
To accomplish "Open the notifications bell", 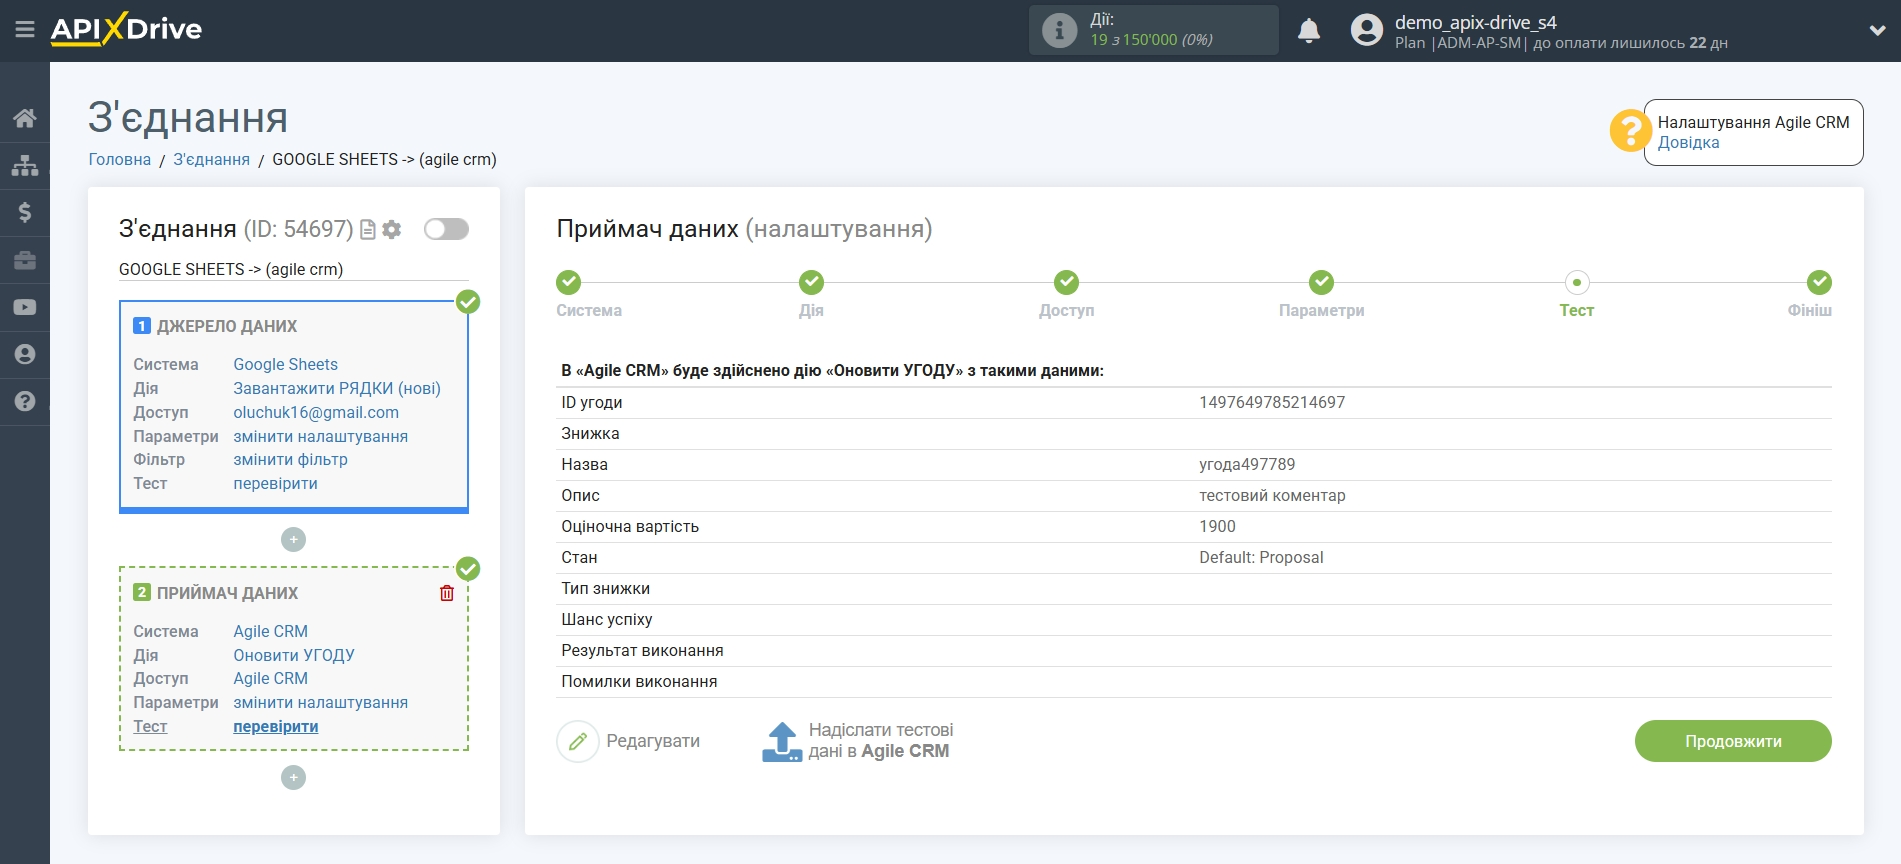I will [1309, 31].
